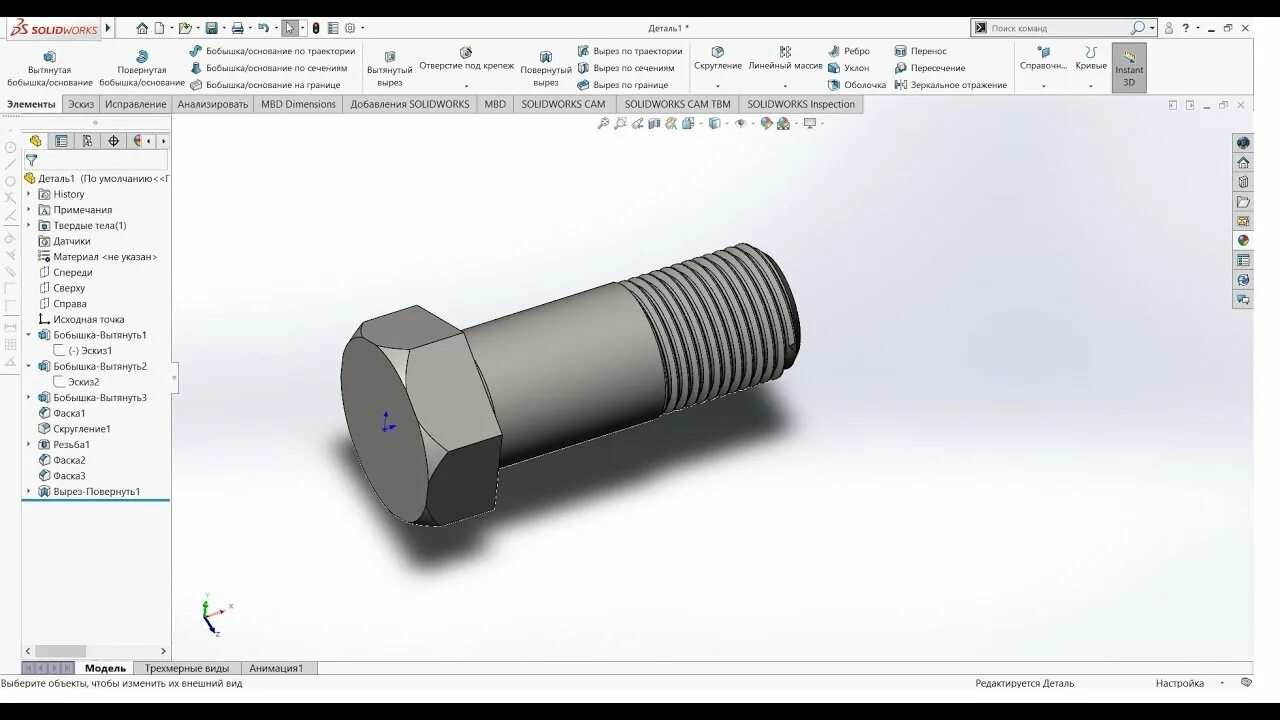Select the cursor selection tool
The width and height of the screenshot is (1280, 720).
click(290, 28)
